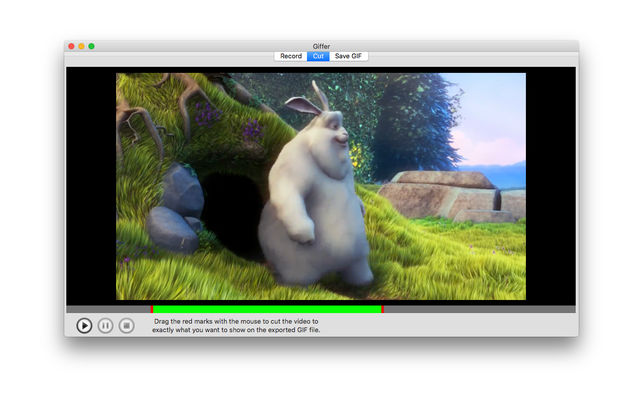Open the Save GIF tab
The image size is (643, 402).
[348, 56]
